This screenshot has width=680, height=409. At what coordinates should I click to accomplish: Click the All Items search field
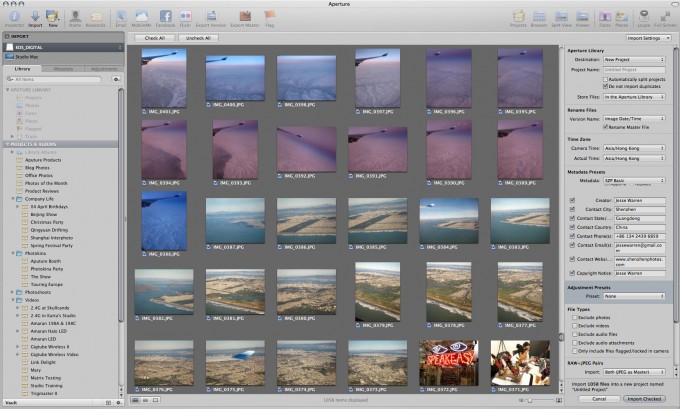click(x=54, y=79)
